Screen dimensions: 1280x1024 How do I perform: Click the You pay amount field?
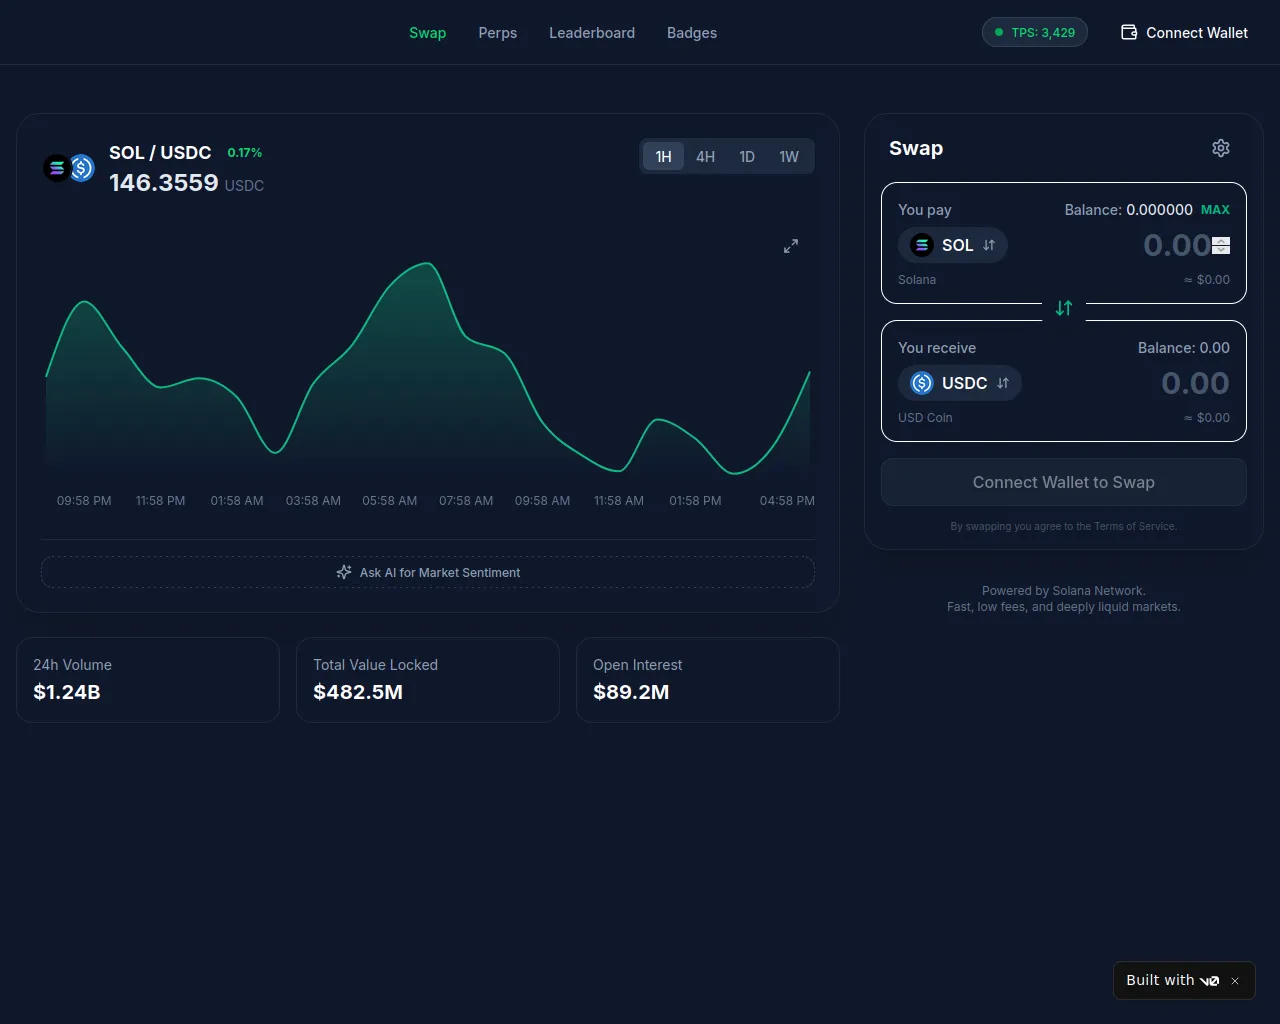(x=1150, y=245)
